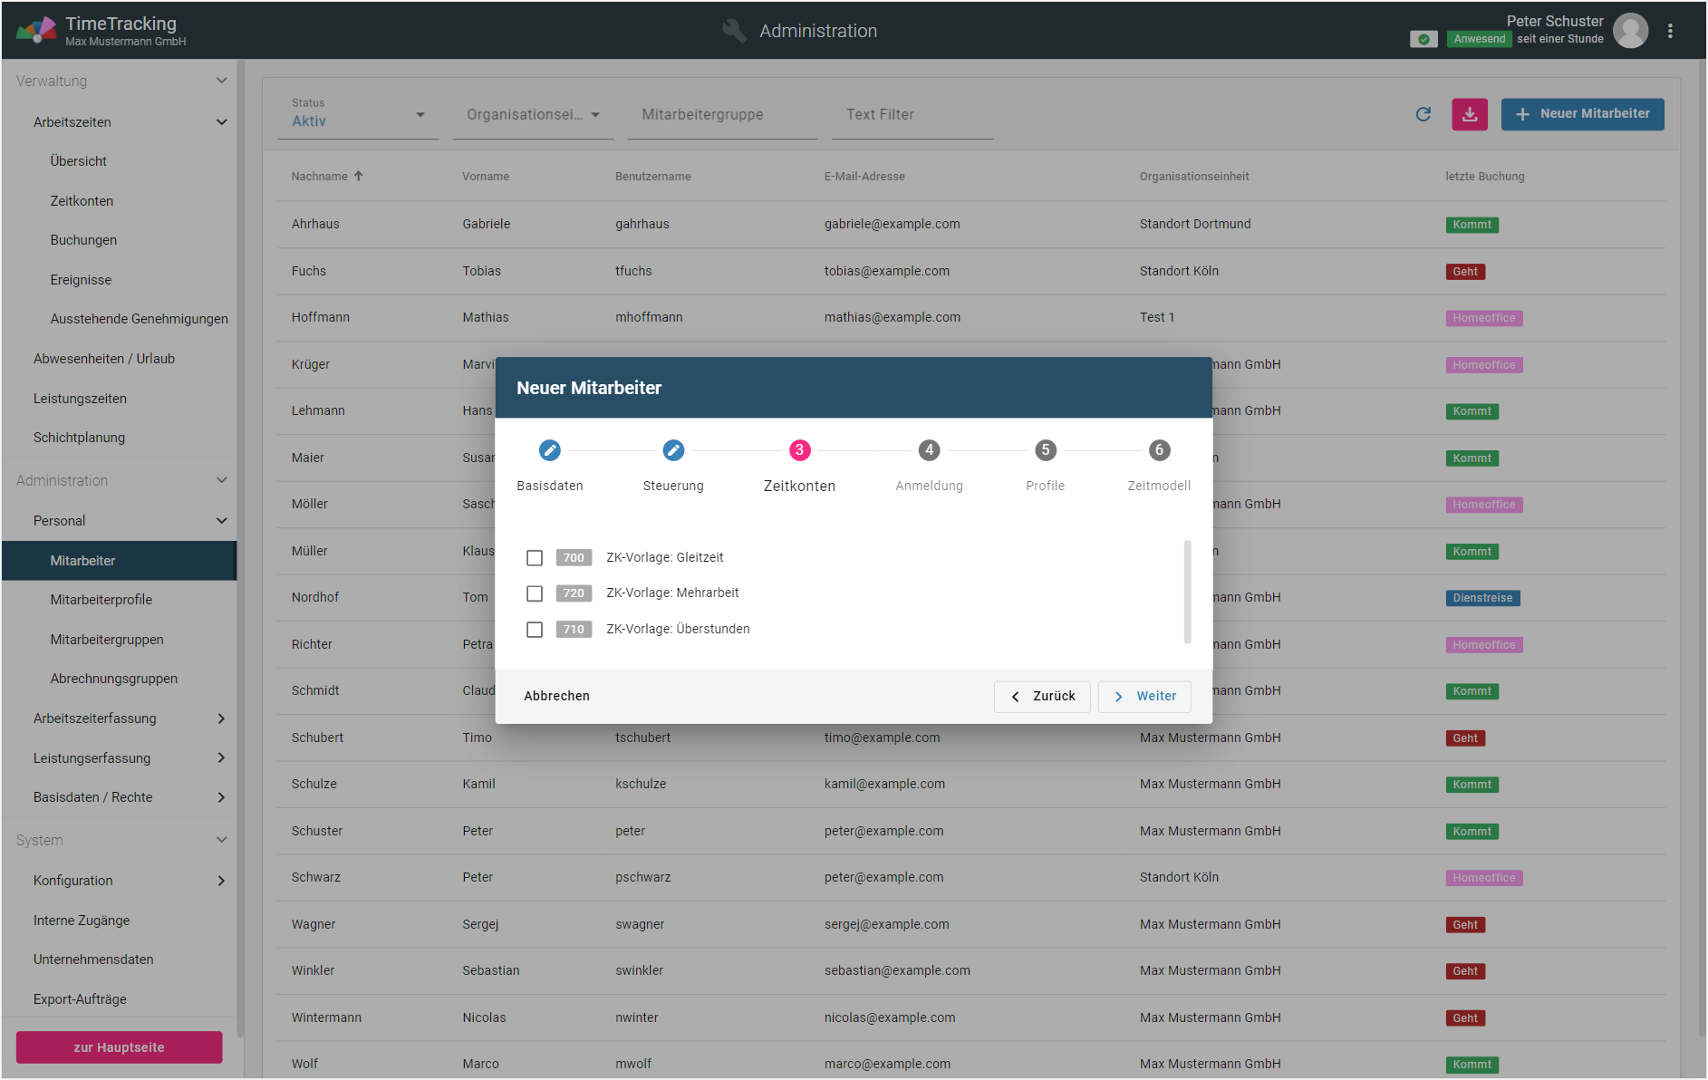The width and height of the screenshot is (1708, 1080).
Task: Click the green checkmark status icon
Action: [1423, 39]
